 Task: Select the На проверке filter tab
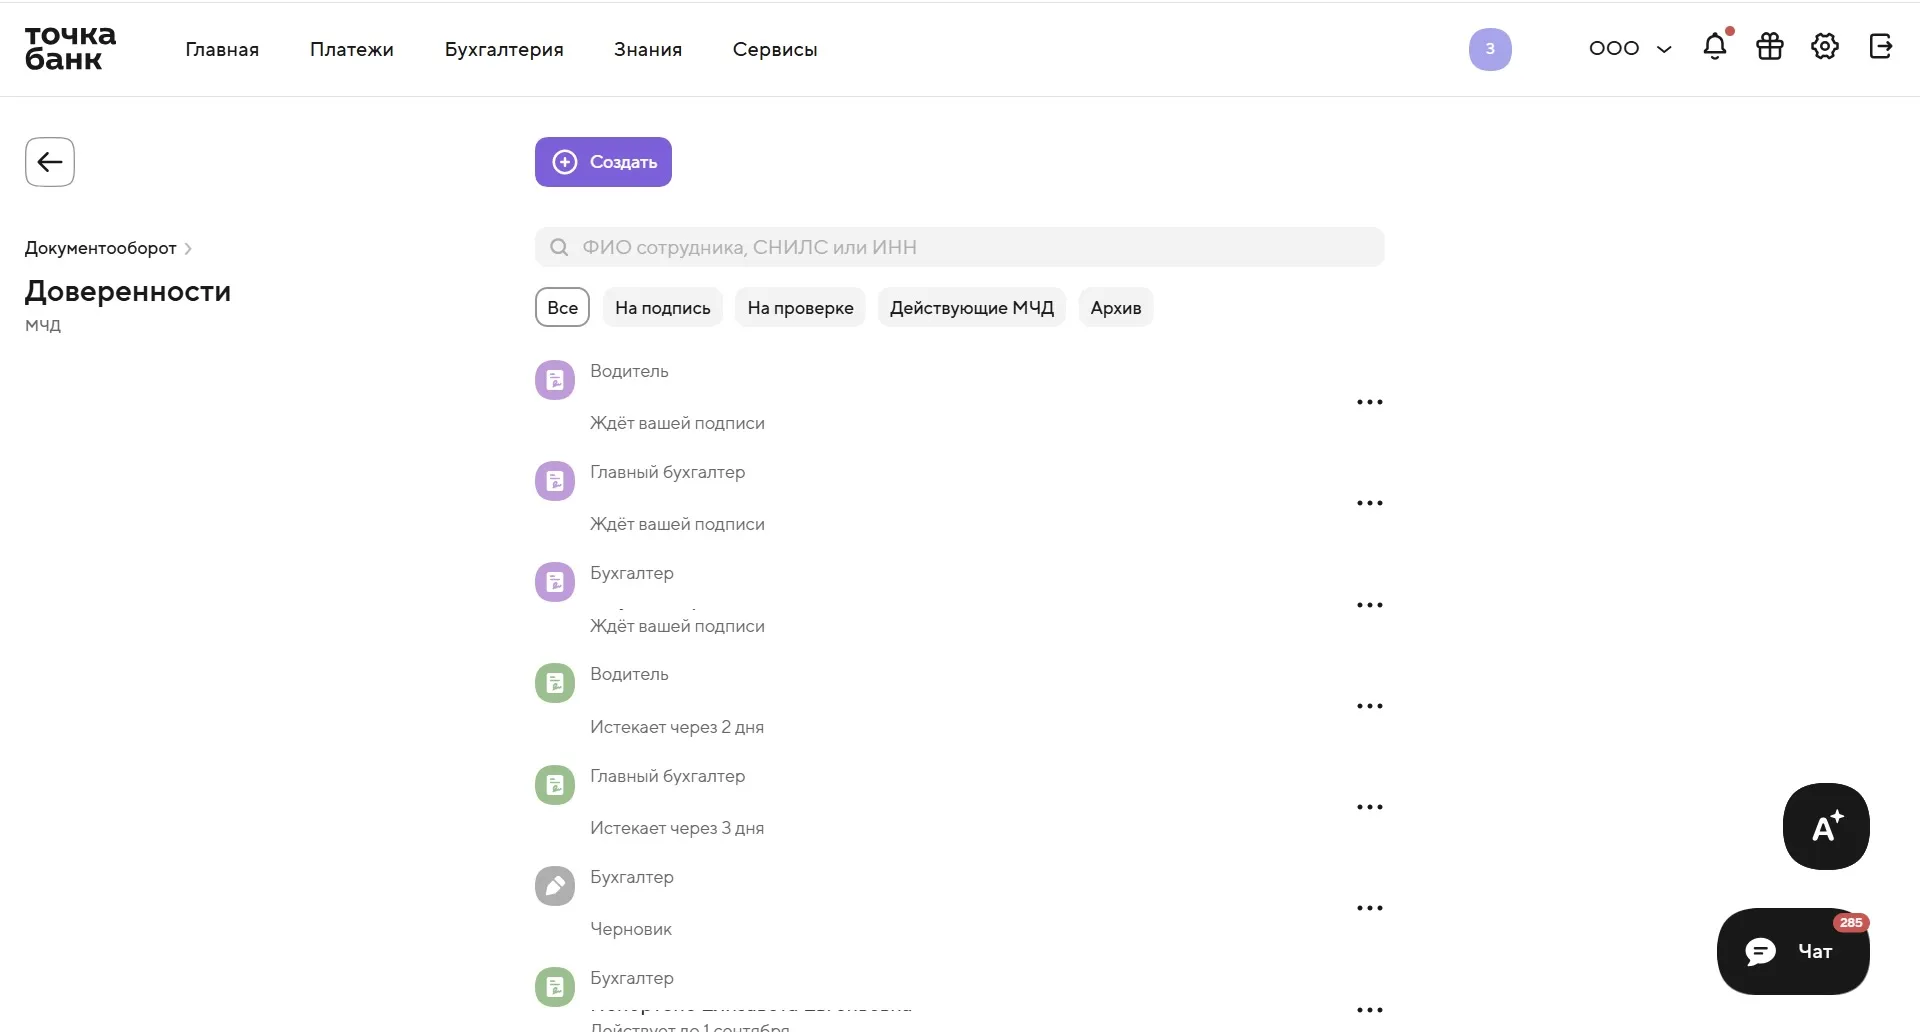[800, 307]
